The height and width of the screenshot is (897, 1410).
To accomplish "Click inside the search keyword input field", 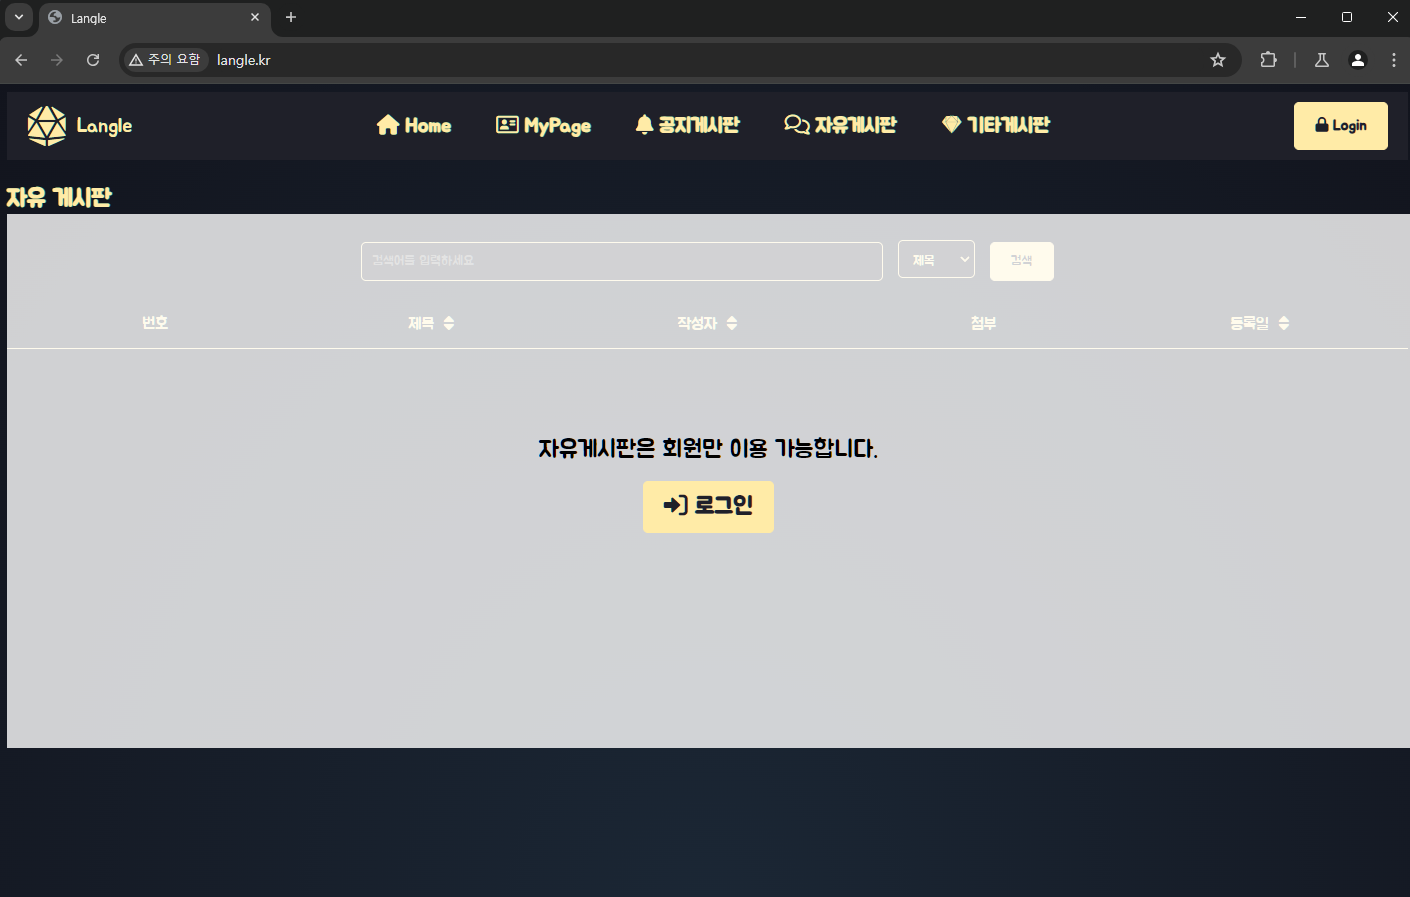I will tap(622, 260).
